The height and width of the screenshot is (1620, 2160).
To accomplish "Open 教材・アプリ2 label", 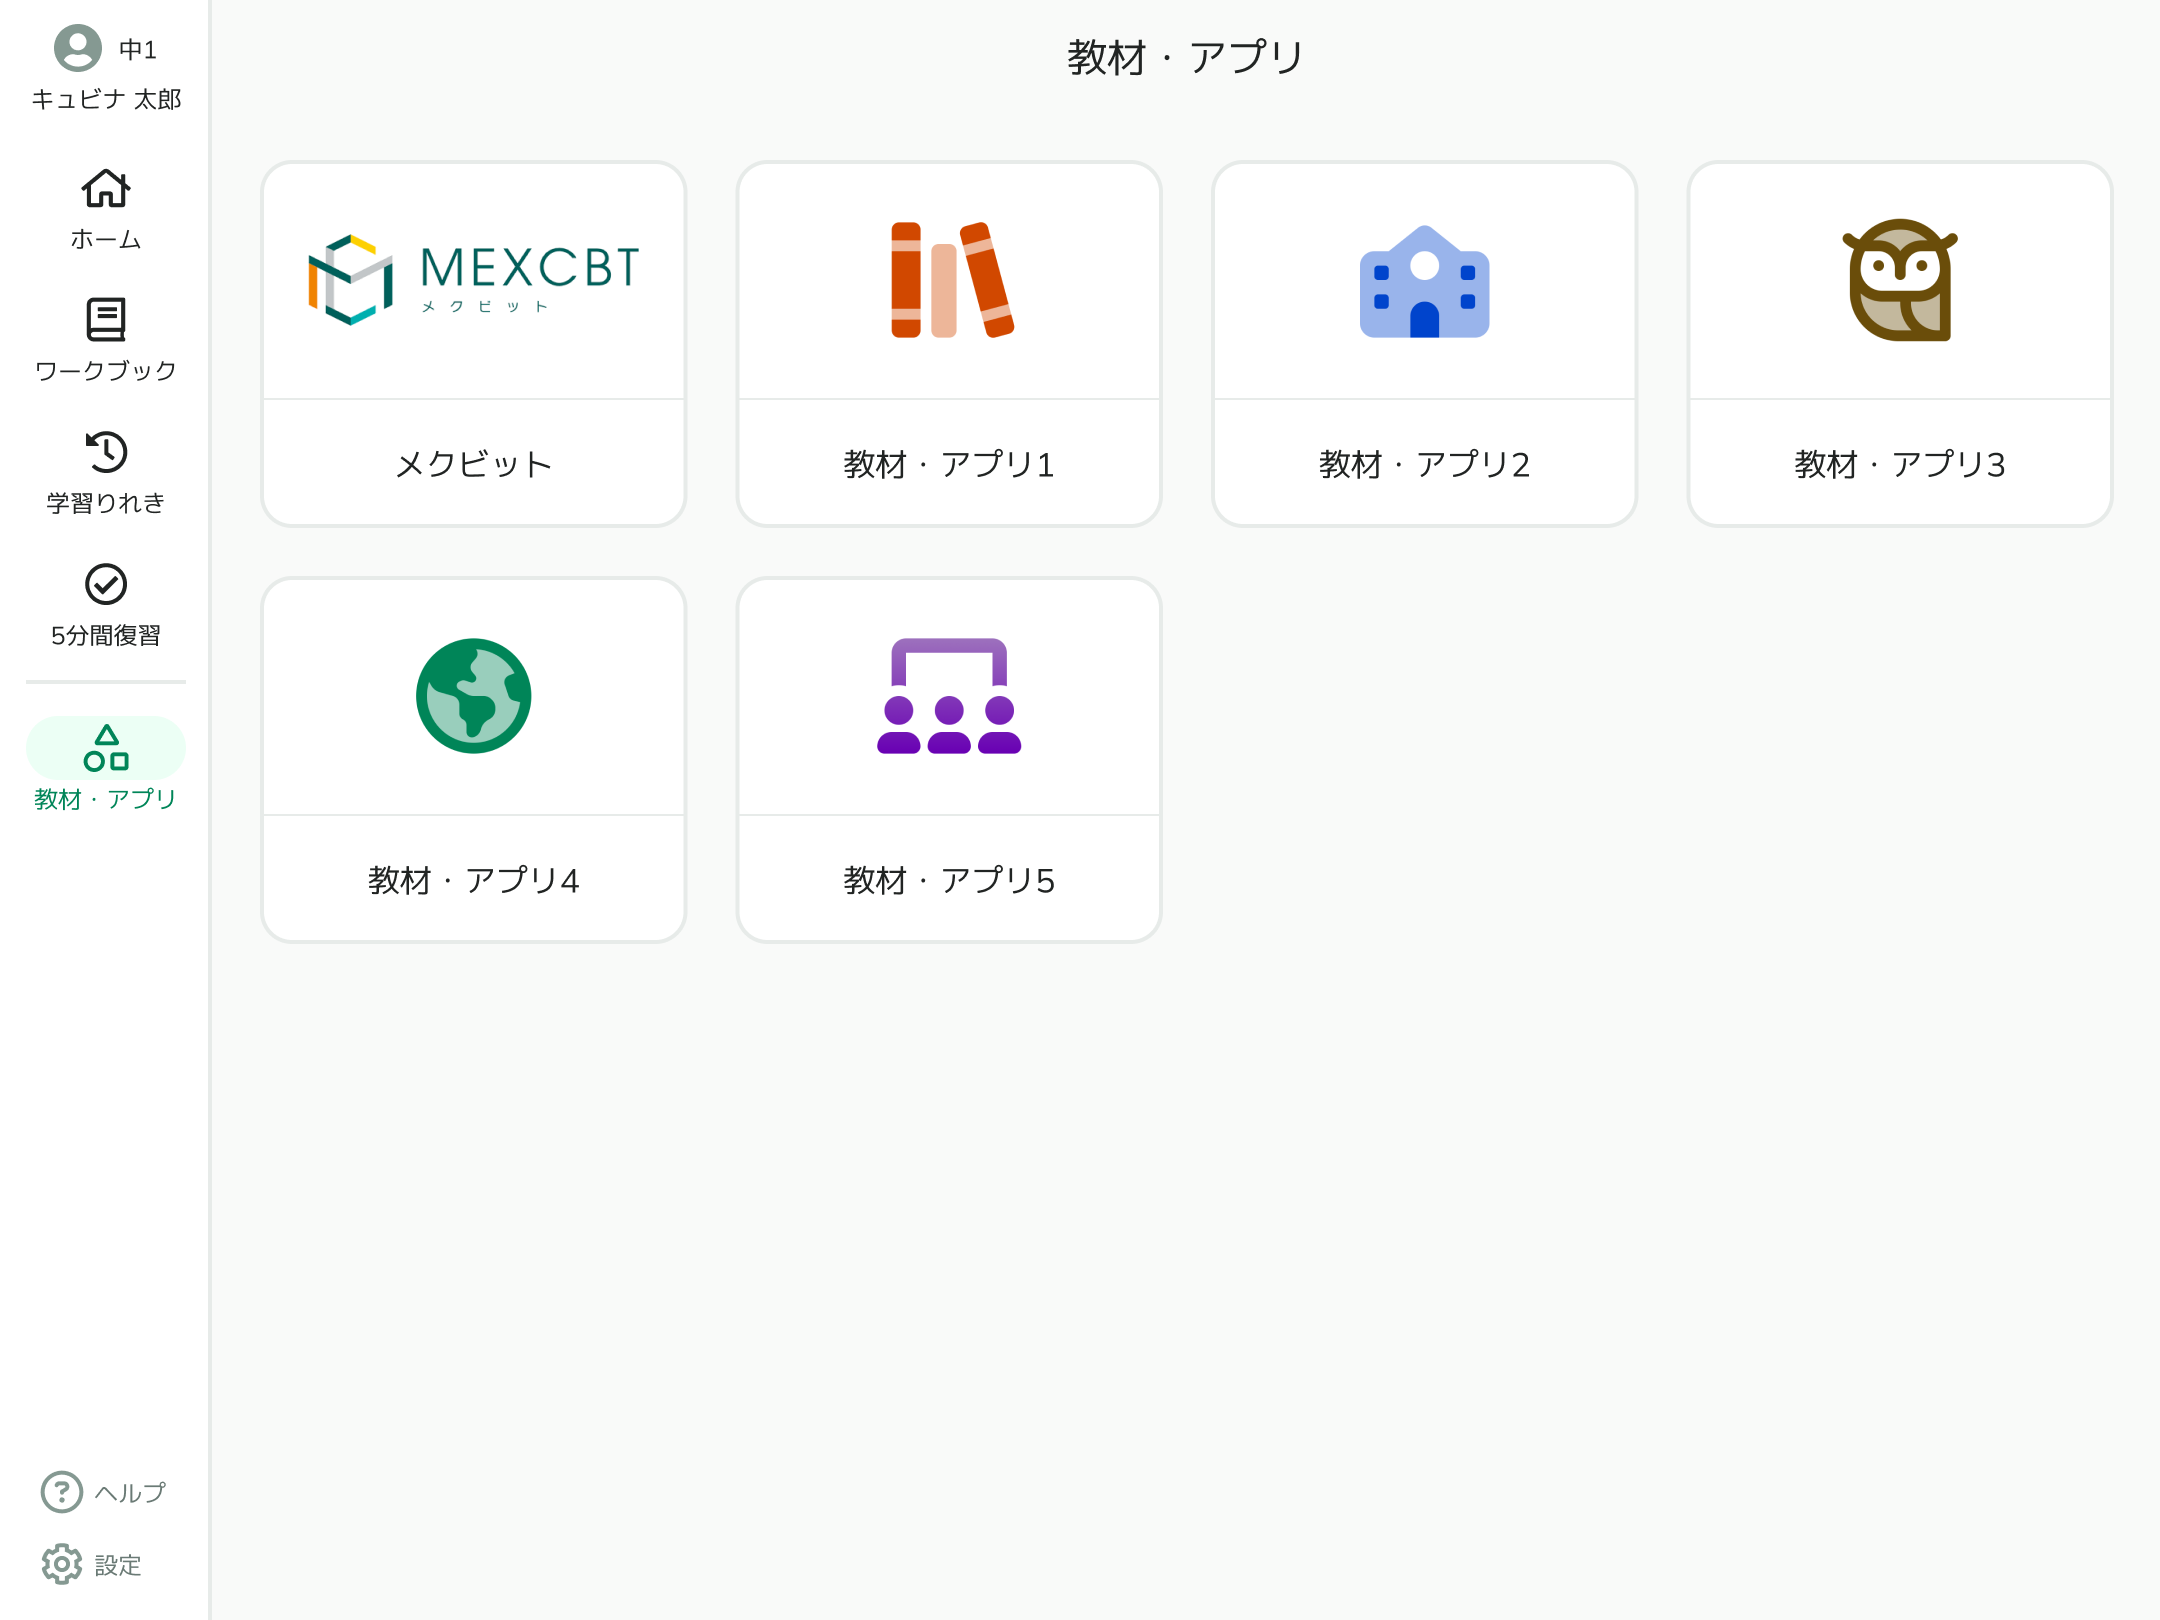I will pyautogui.click(x=1424, y=464).
